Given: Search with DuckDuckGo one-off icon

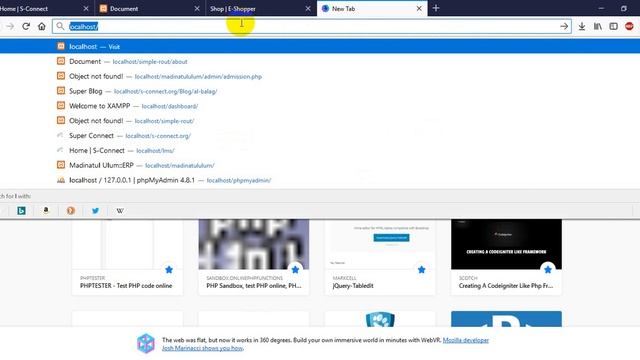Looking at the screenshot, I should [x=71, y=211].
